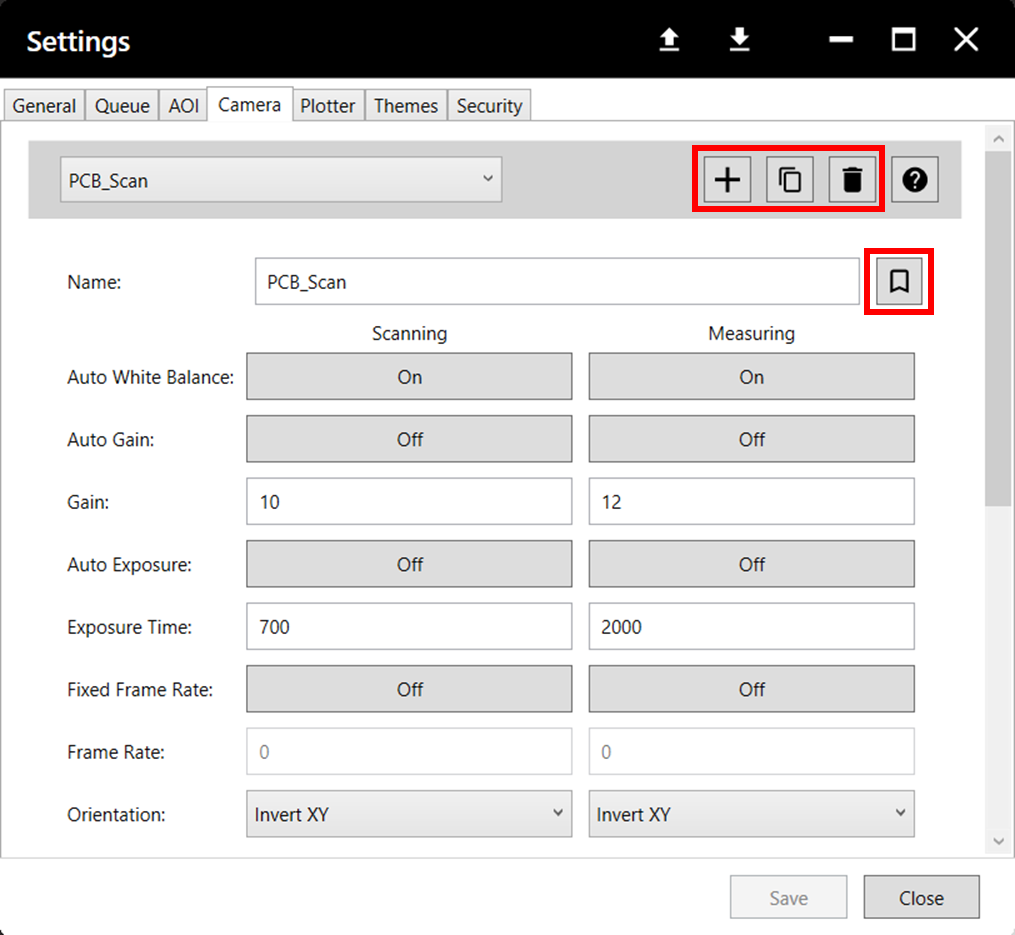Add a new camera profile with plus icon
Screen dimensions: 1015x935
727,179
